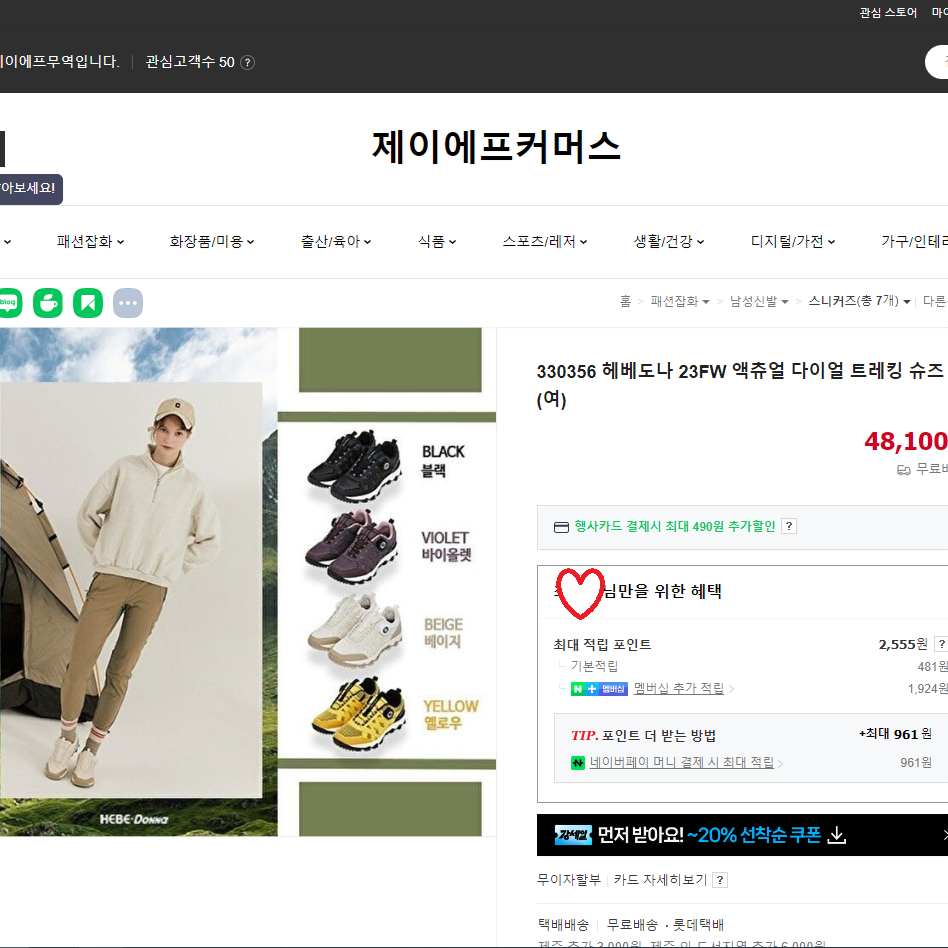This screenshot has height=948, width=948.
Task: Open the 식품 category menu
Action: pyautogui.click(x=437, y=242)
